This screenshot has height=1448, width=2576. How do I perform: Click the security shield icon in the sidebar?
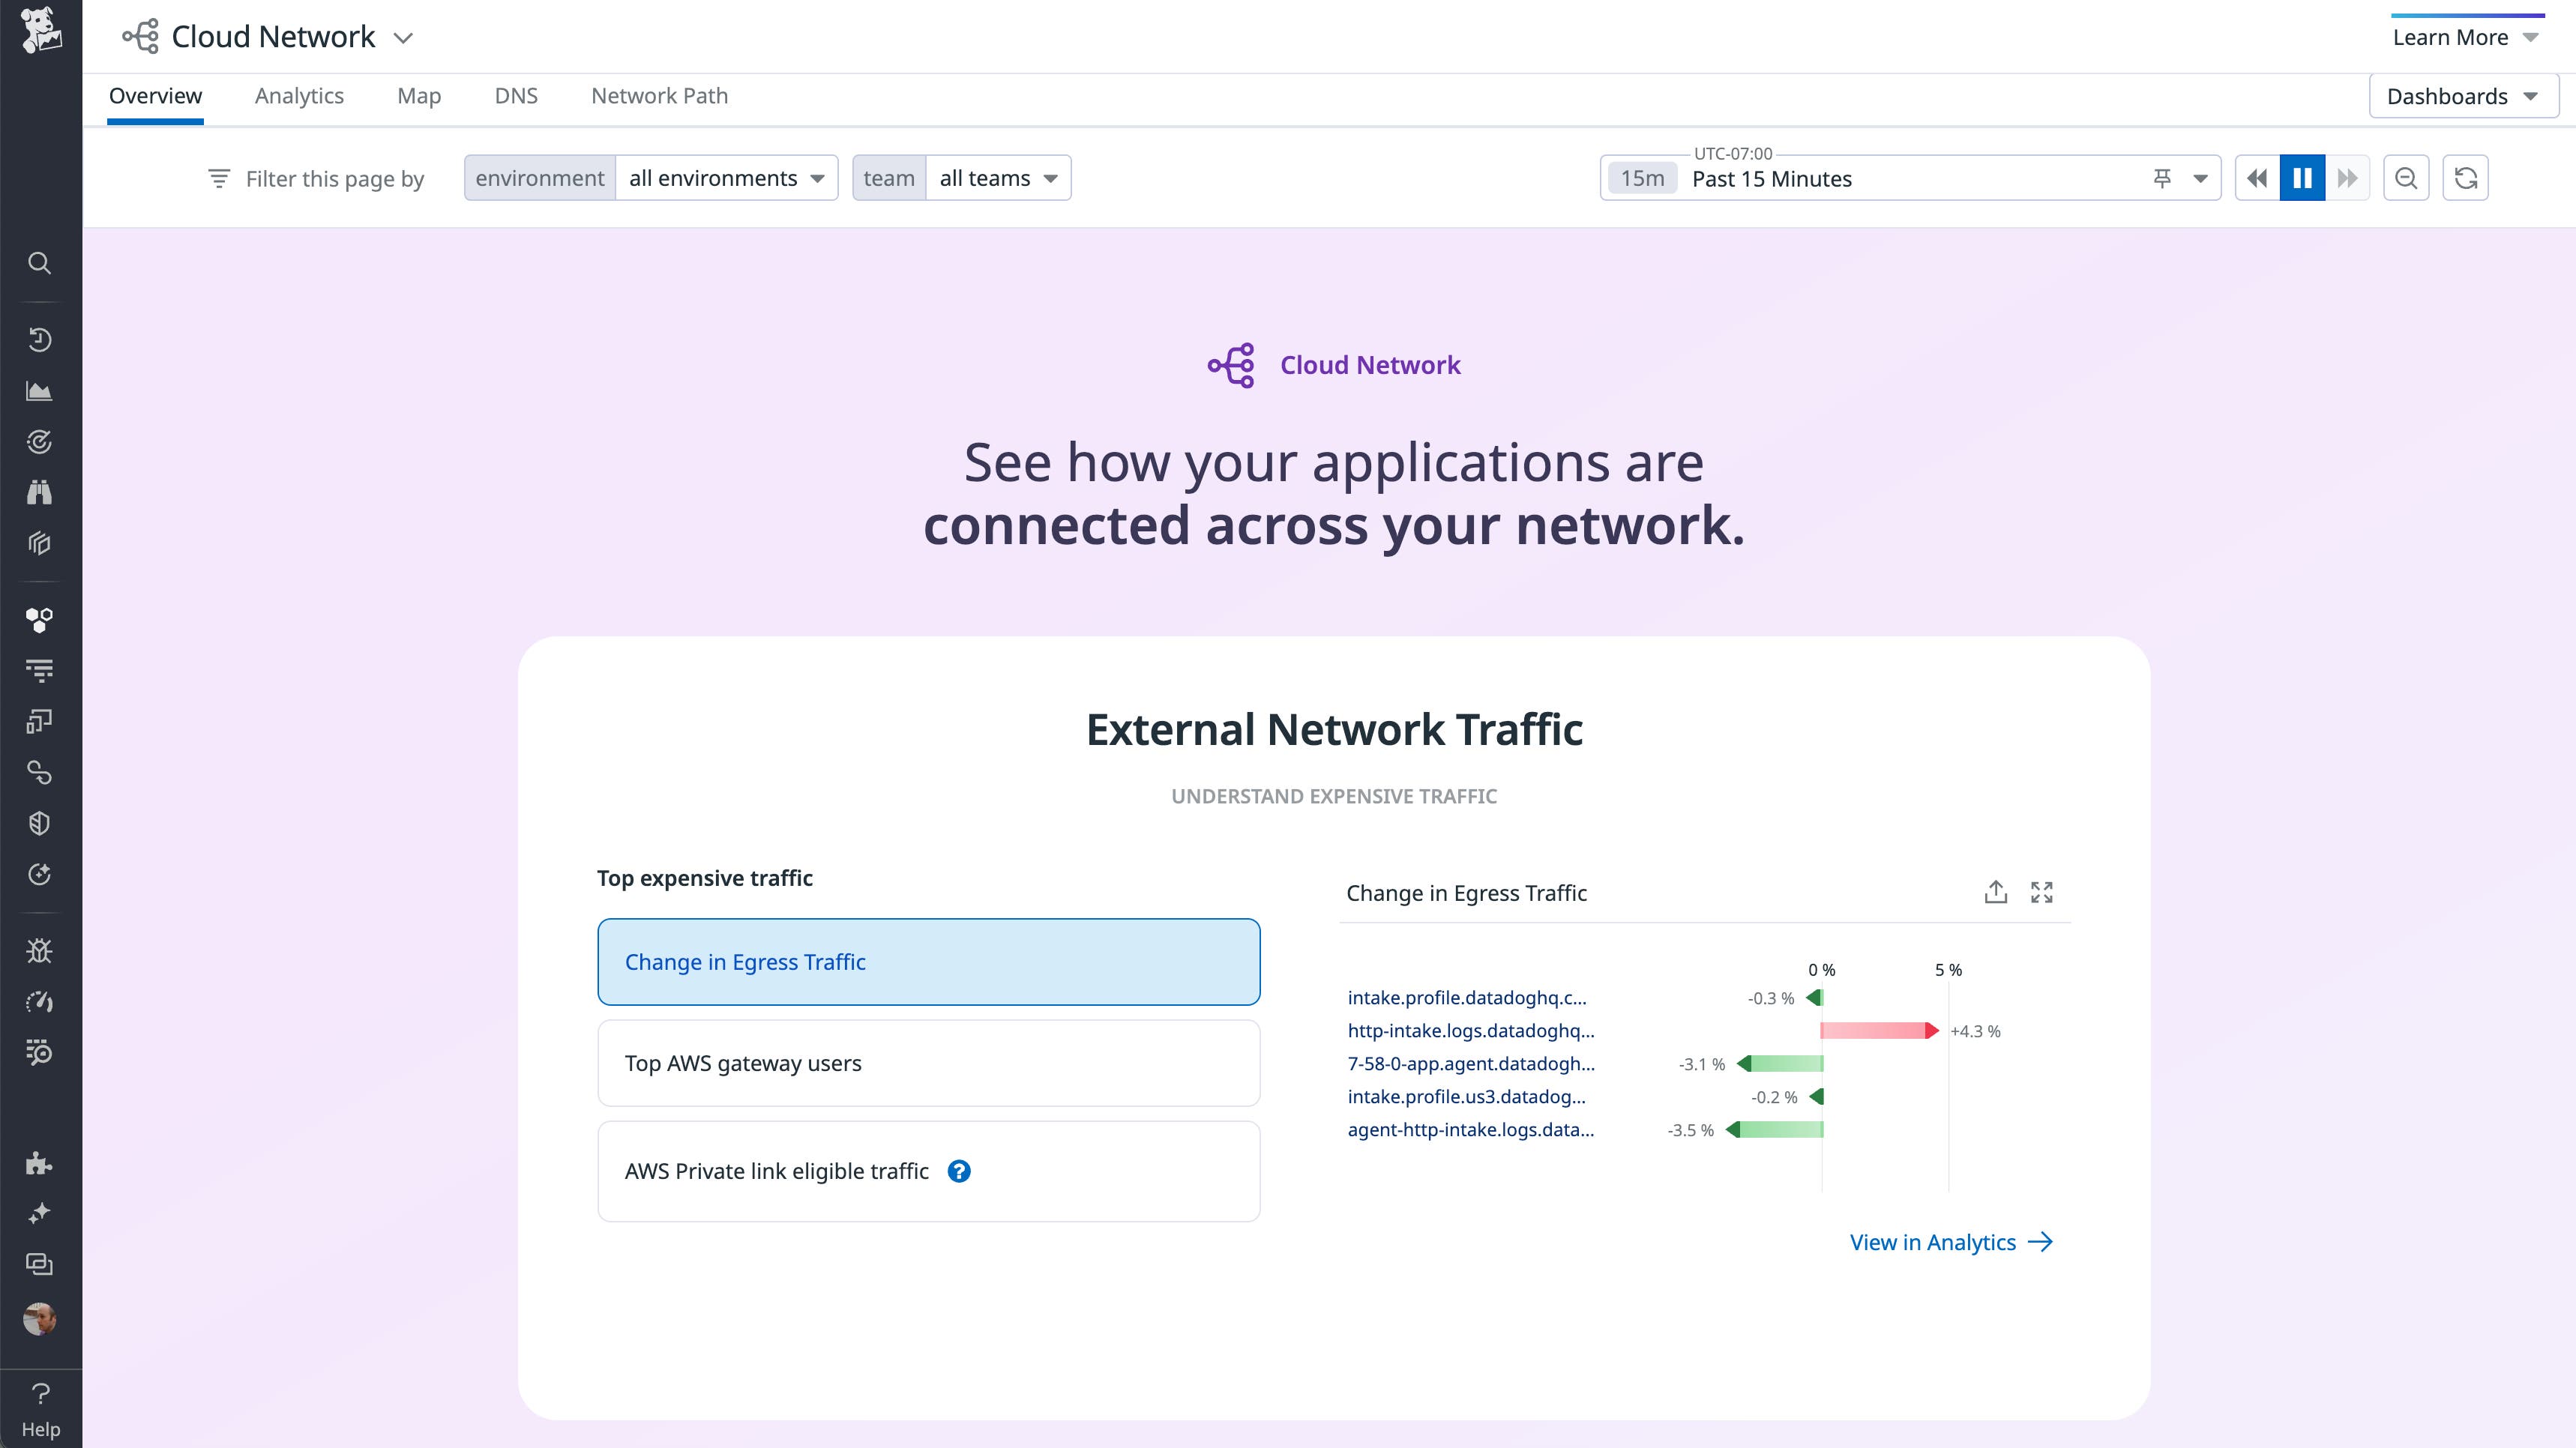[x=40, y=823]
